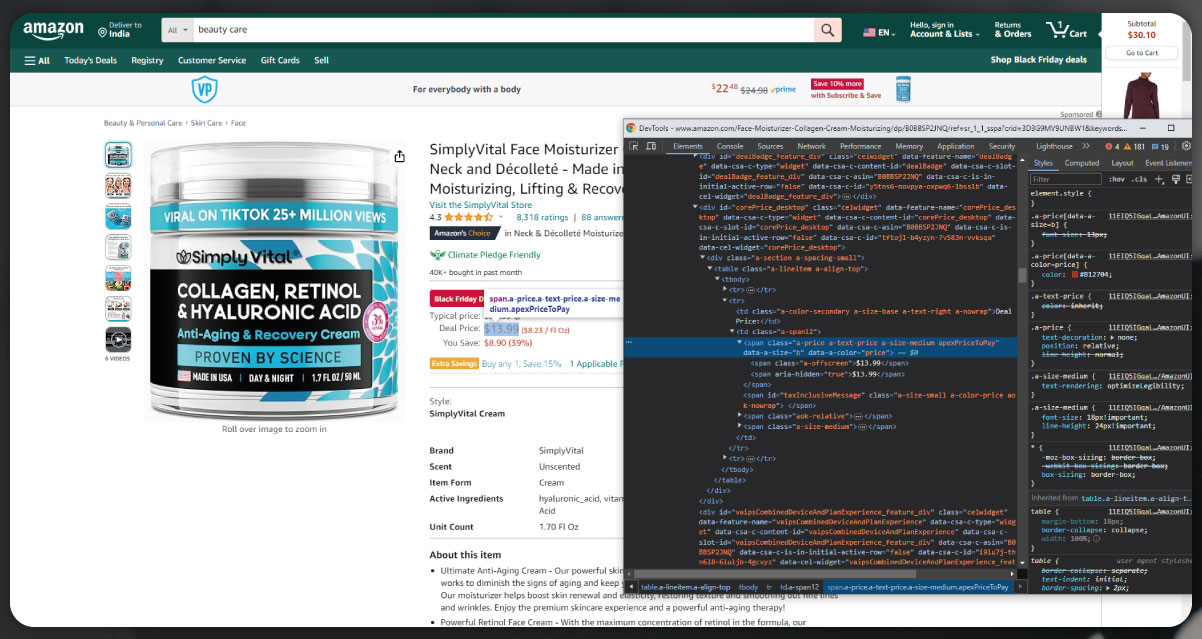Open the Performance tab

point(860,146)
